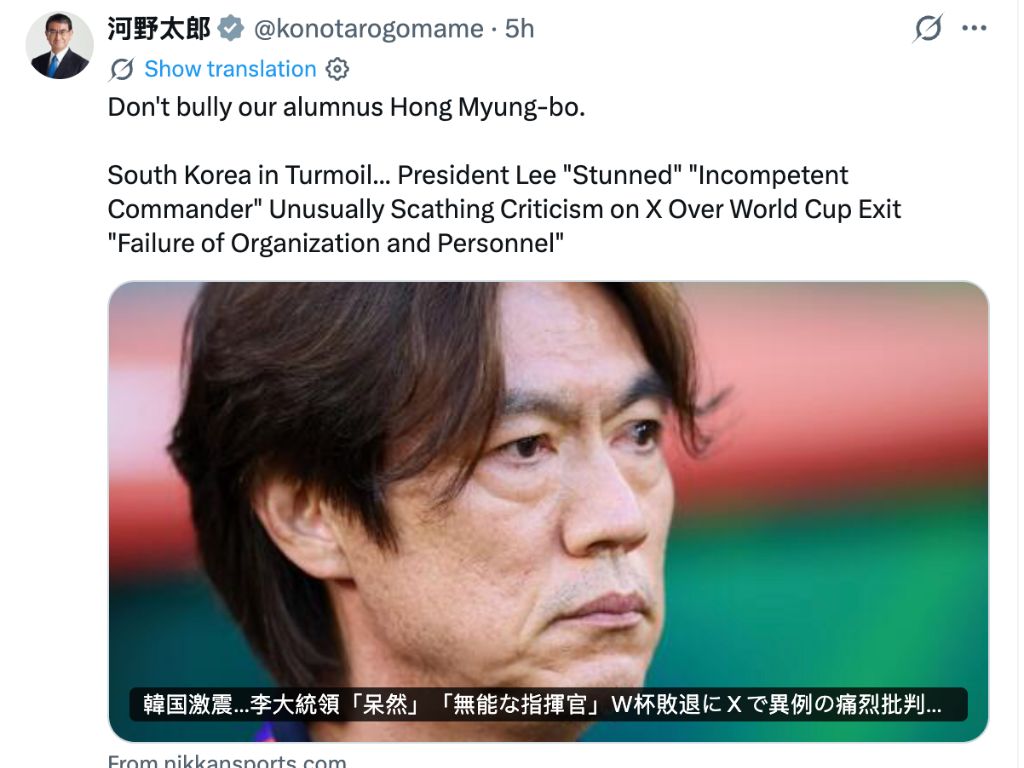Click the quoted "Failure of Organization and Personnel" line

click(x=336, y=243)
